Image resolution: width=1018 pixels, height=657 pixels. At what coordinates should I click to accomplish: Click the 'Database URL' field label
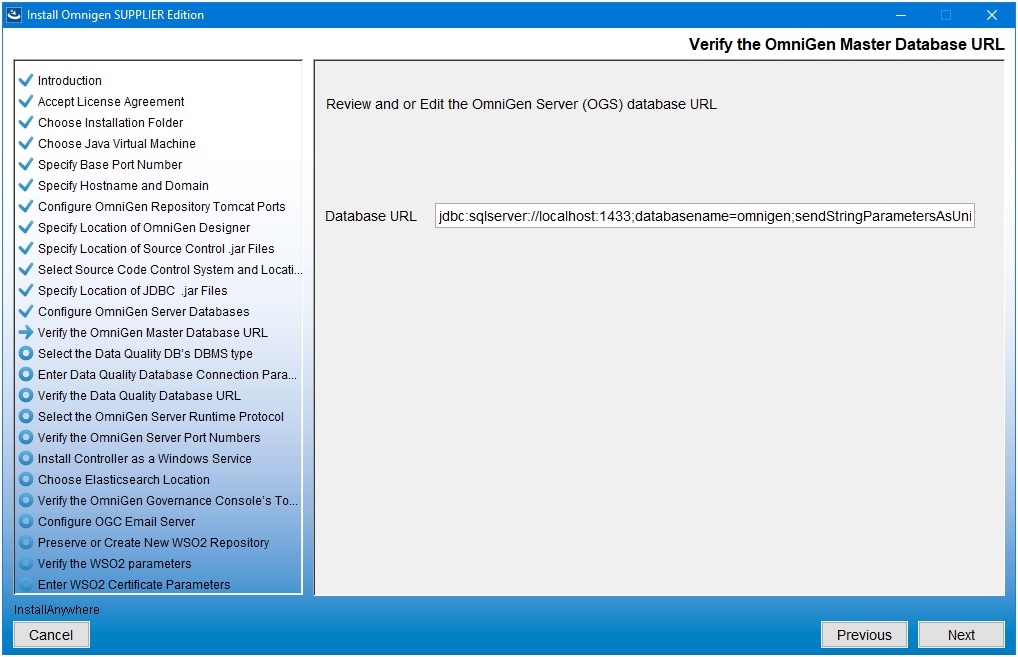click(371, 216)
